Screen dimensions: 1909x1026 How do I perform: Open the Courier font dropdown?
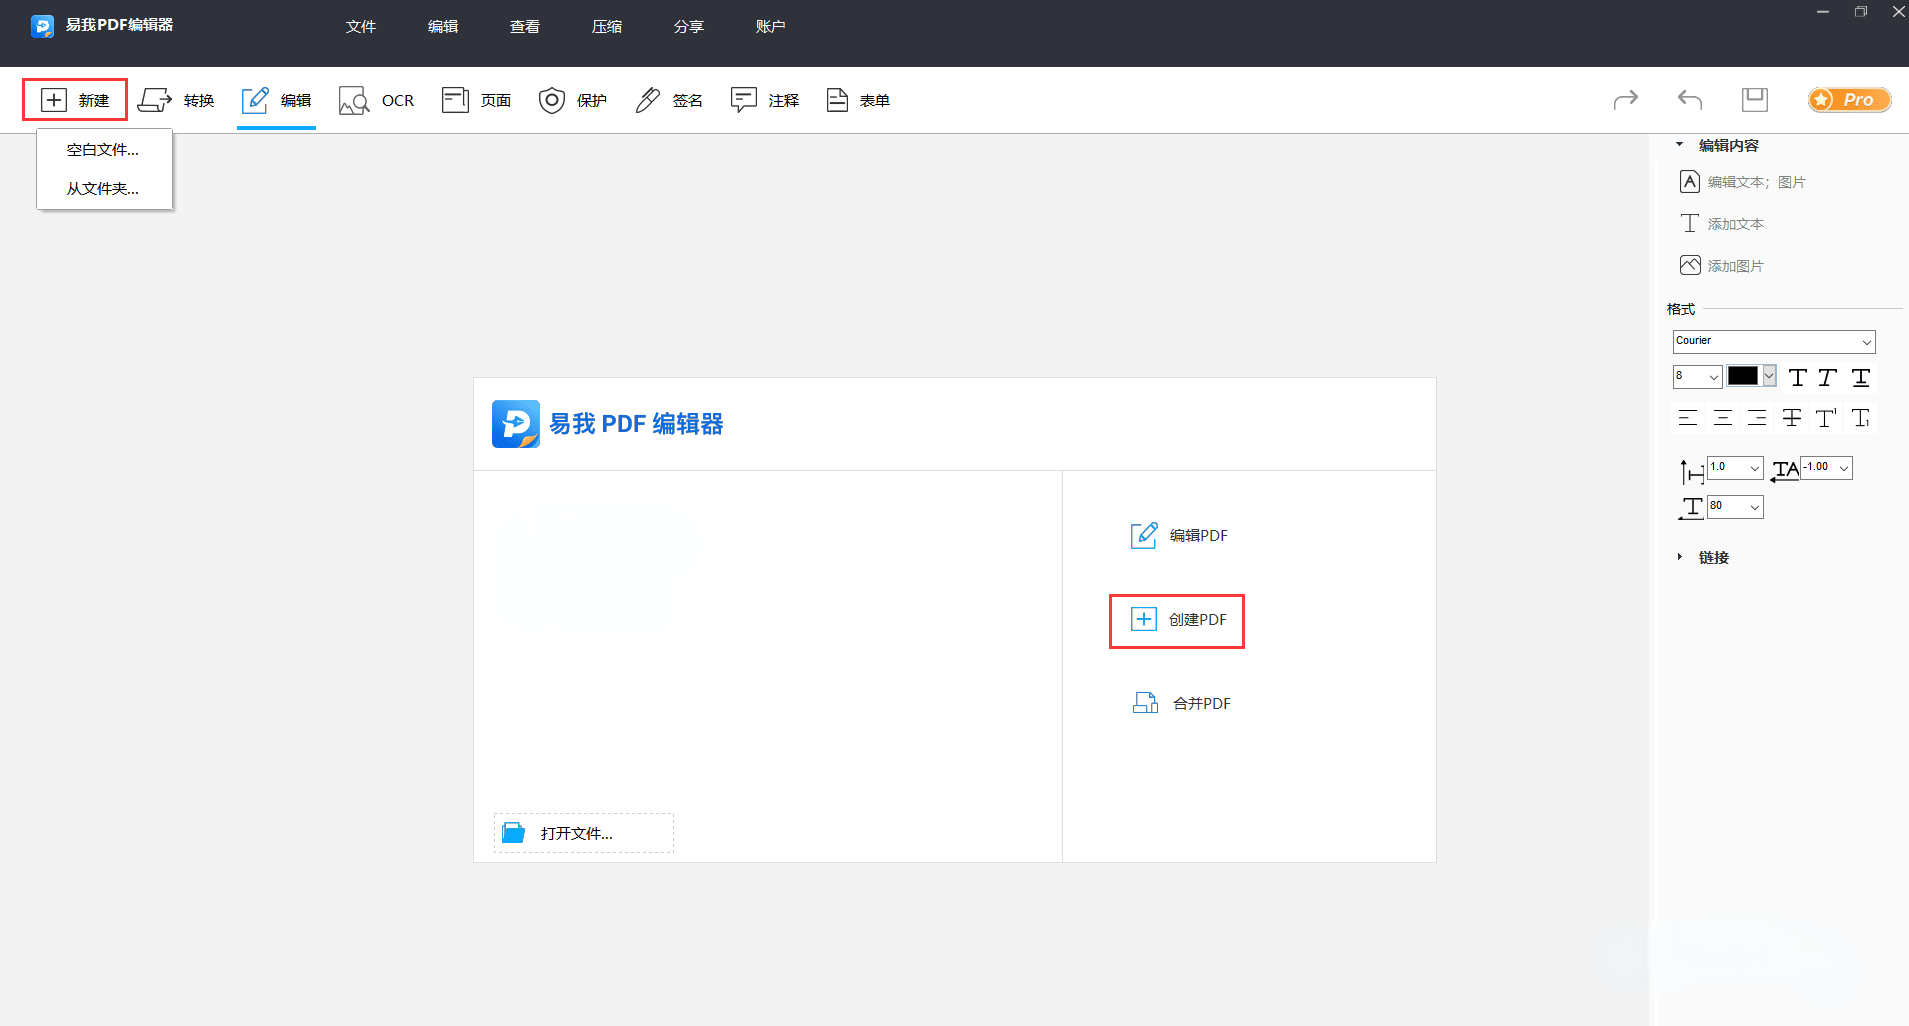point(1774,341)
